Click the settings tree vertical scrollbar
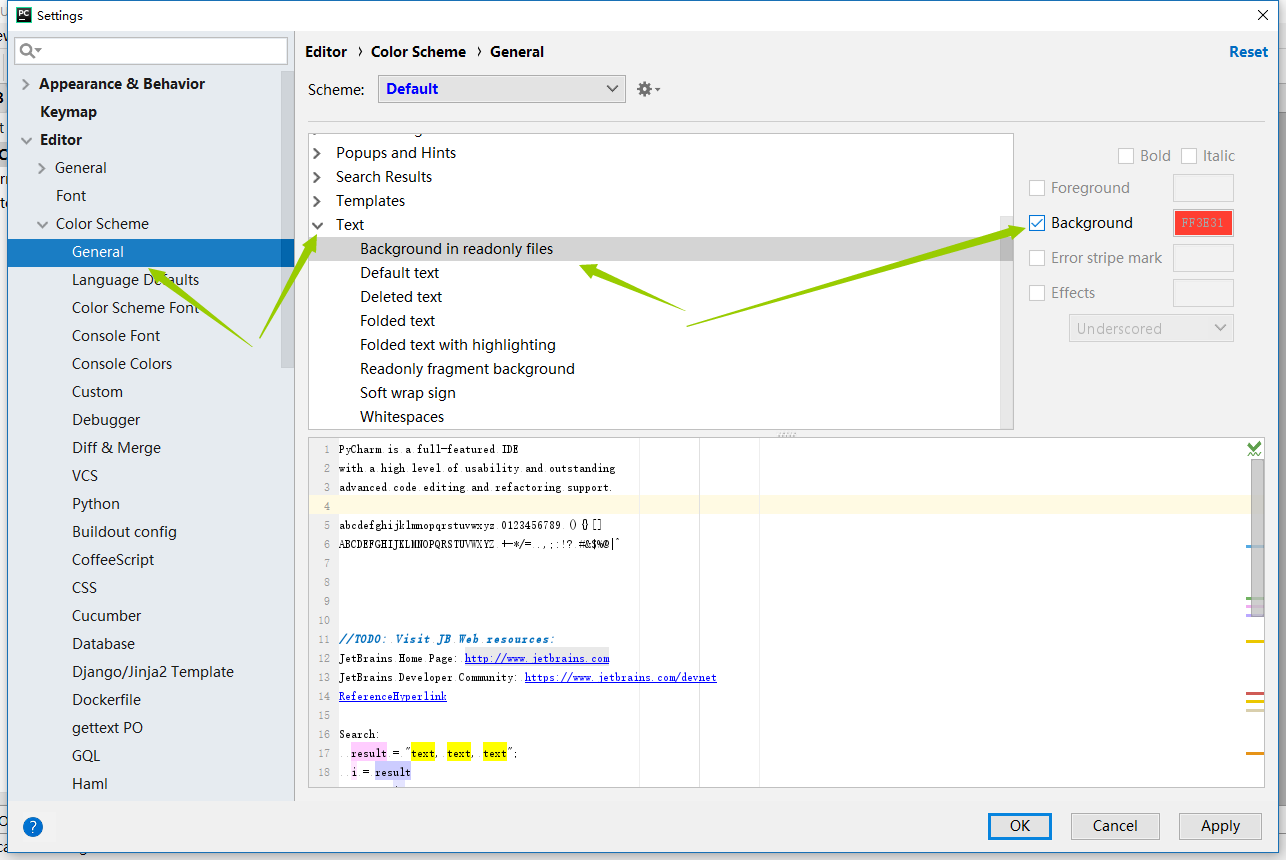 click(x=287, y=220)
